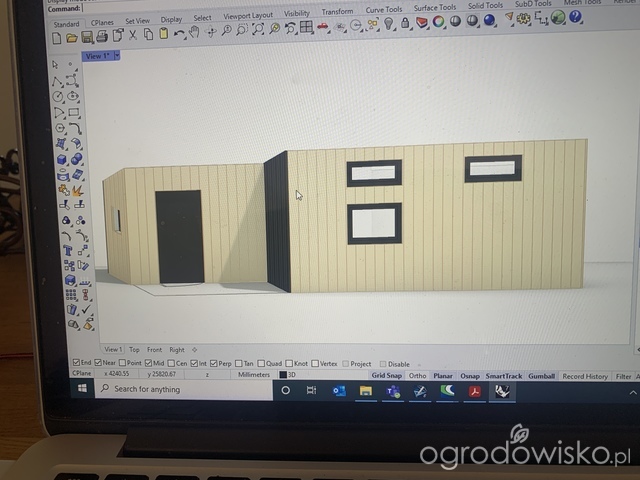Click the Hide objects lightbulb icon

pyautogui.click(x=389, y=23)
